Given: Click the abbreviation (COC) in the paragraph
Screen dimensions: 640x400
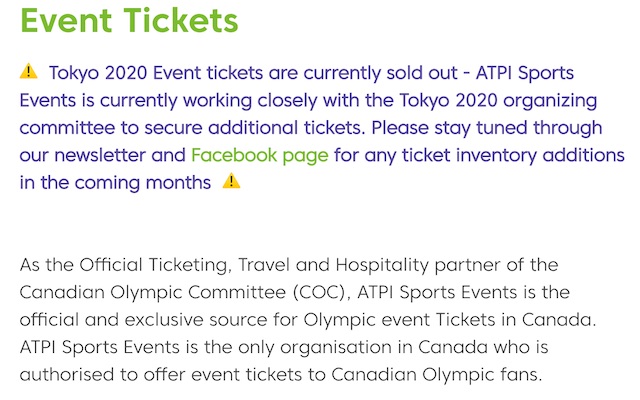Looking at the screenshot, I should tap(319, 293).
